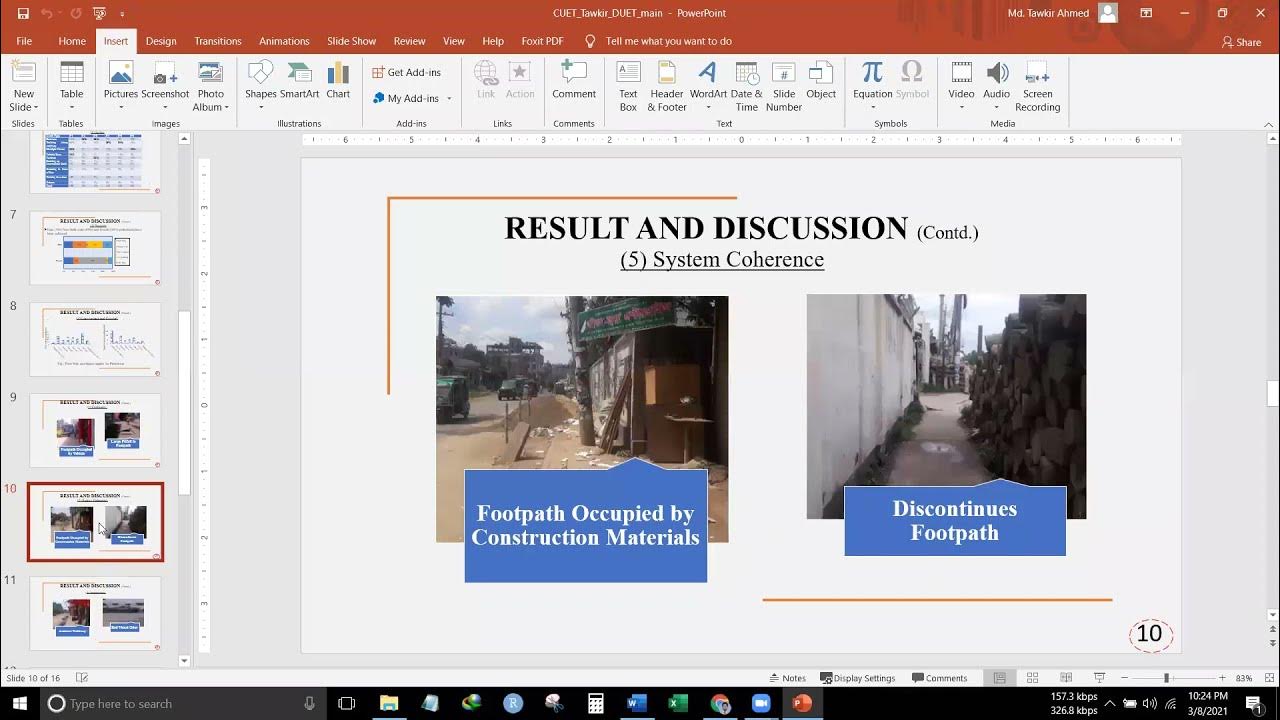Click the Share button
1280x720 pixels.
click(1241, 42)
